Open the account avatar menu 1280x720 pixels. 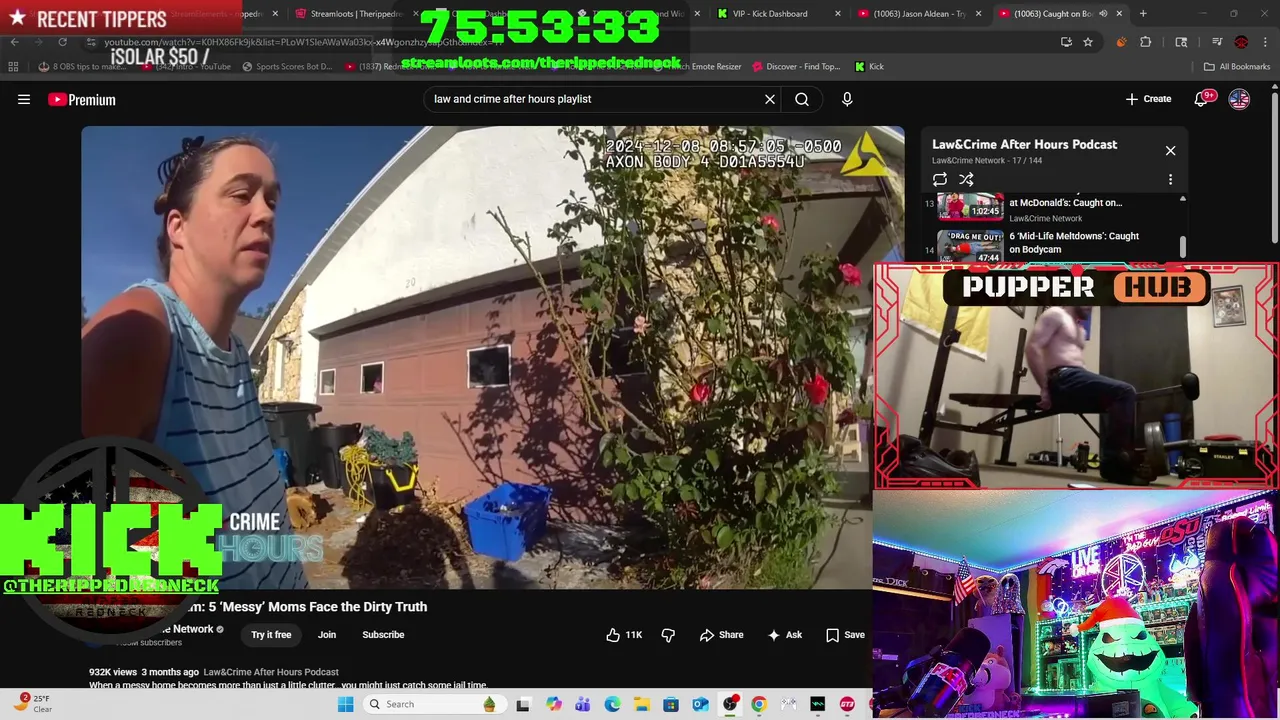tap(1239, 99)
